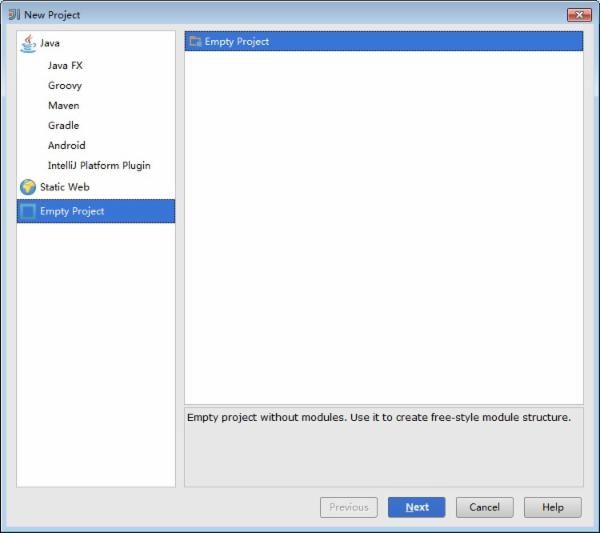Image resolution: width=600 pixels, height=533 pixels.
Task: Select Java FX in the list
Action: click(96, 65)
